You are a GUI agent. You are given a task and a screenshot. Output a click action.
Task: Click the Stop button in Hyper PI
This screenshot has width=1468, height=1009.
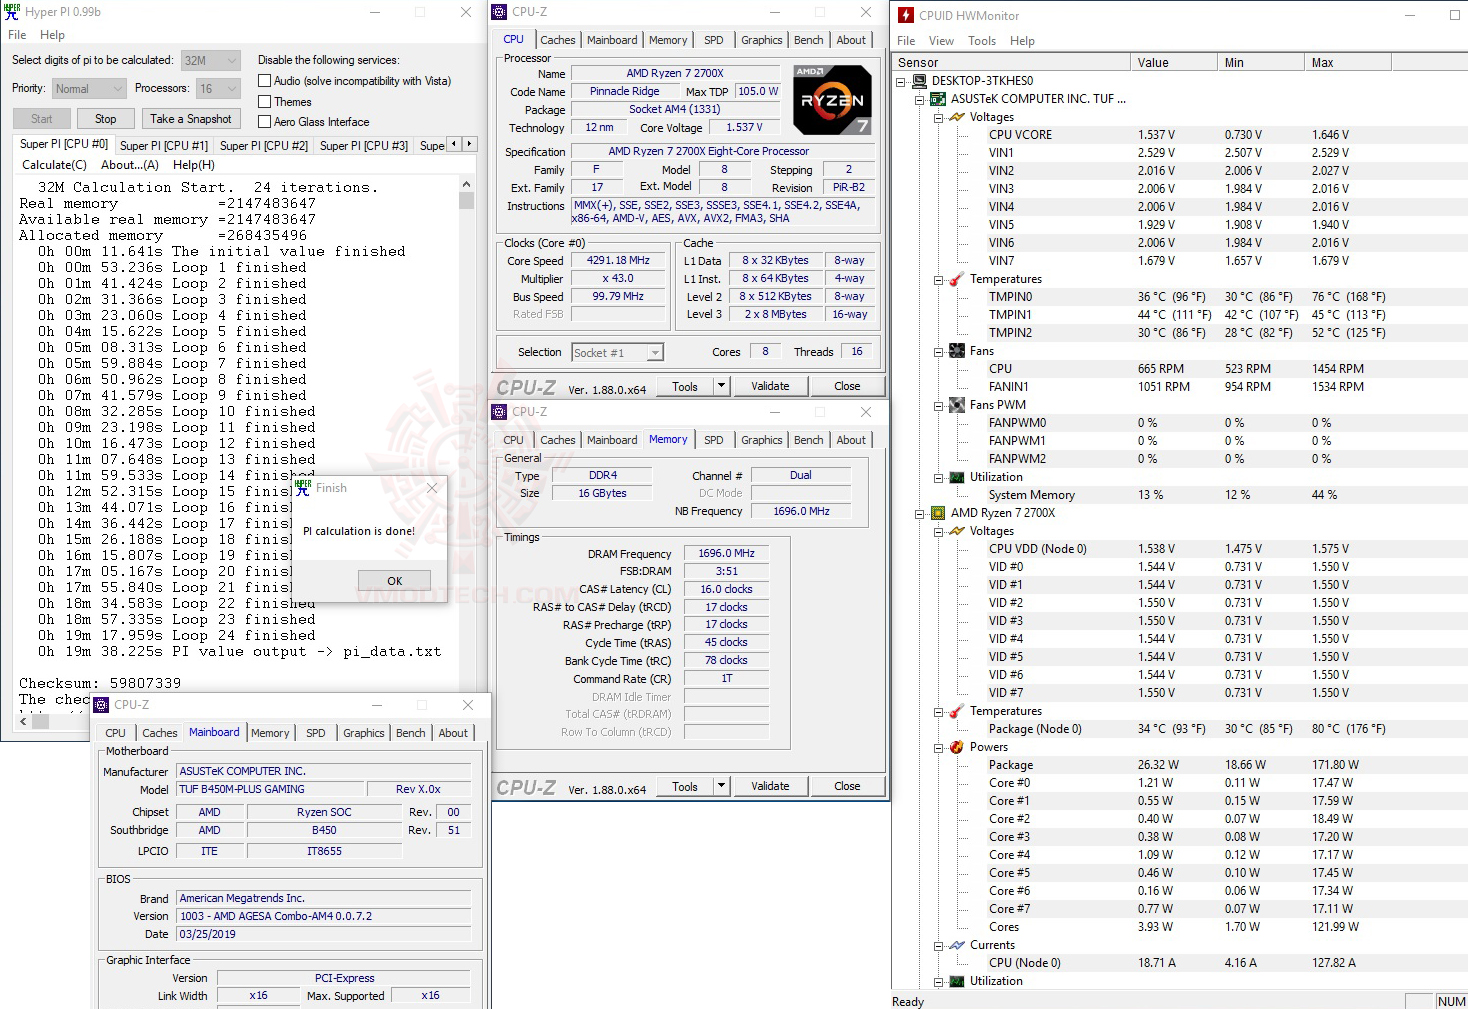point(106,119)
